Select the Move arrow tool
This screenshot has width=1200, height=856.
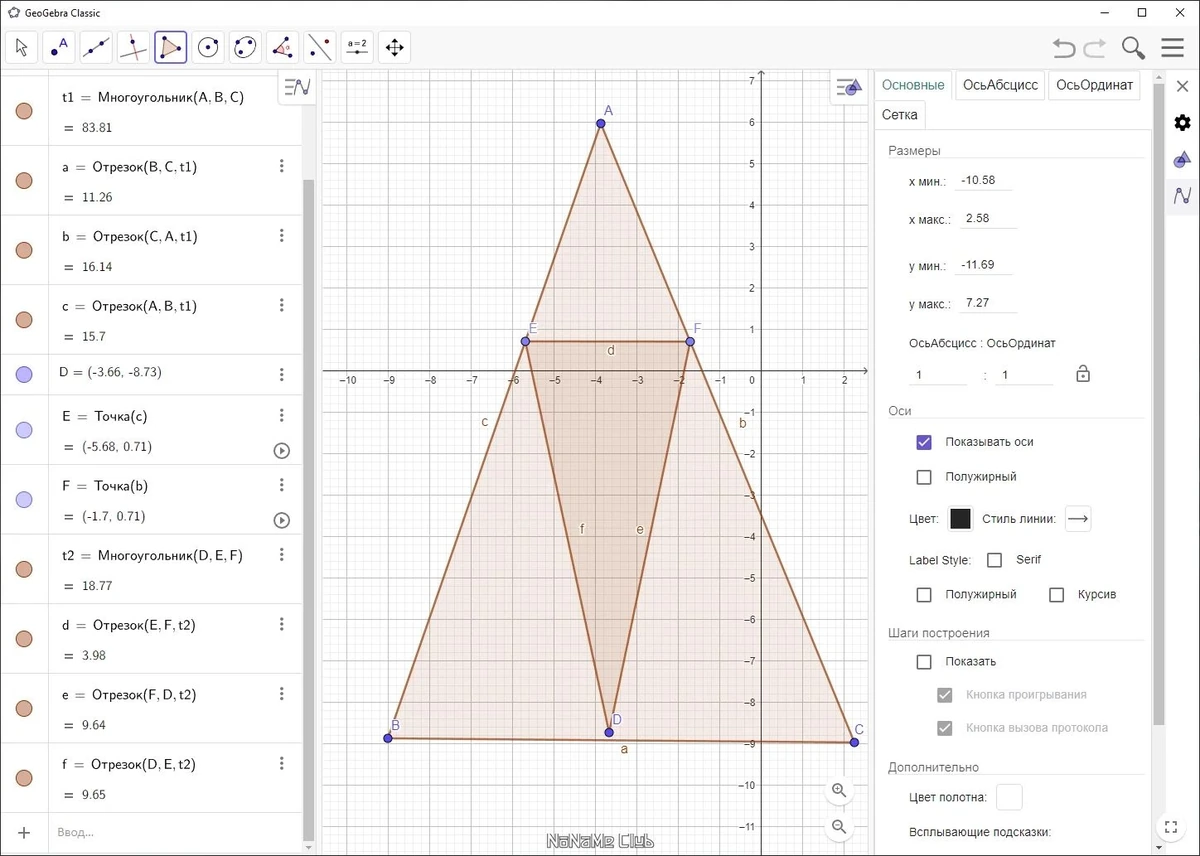(x=23, y=47)
